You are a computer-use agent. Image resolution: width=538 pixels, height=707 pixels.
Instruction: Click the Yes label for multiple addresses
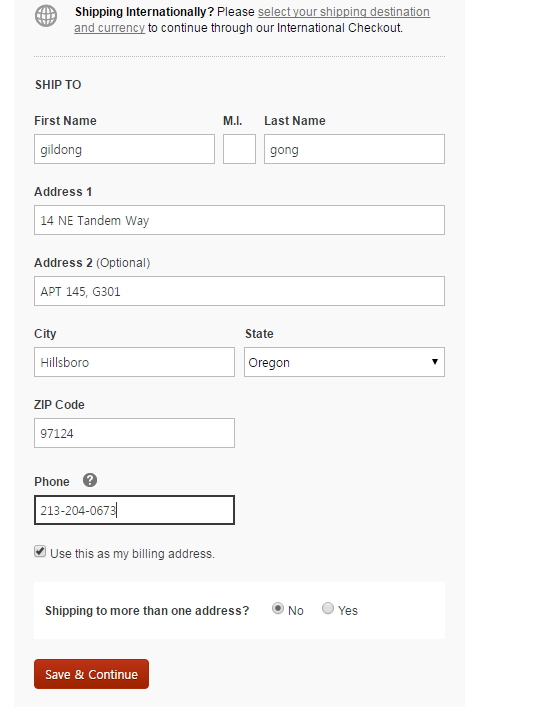pos(348,611)
